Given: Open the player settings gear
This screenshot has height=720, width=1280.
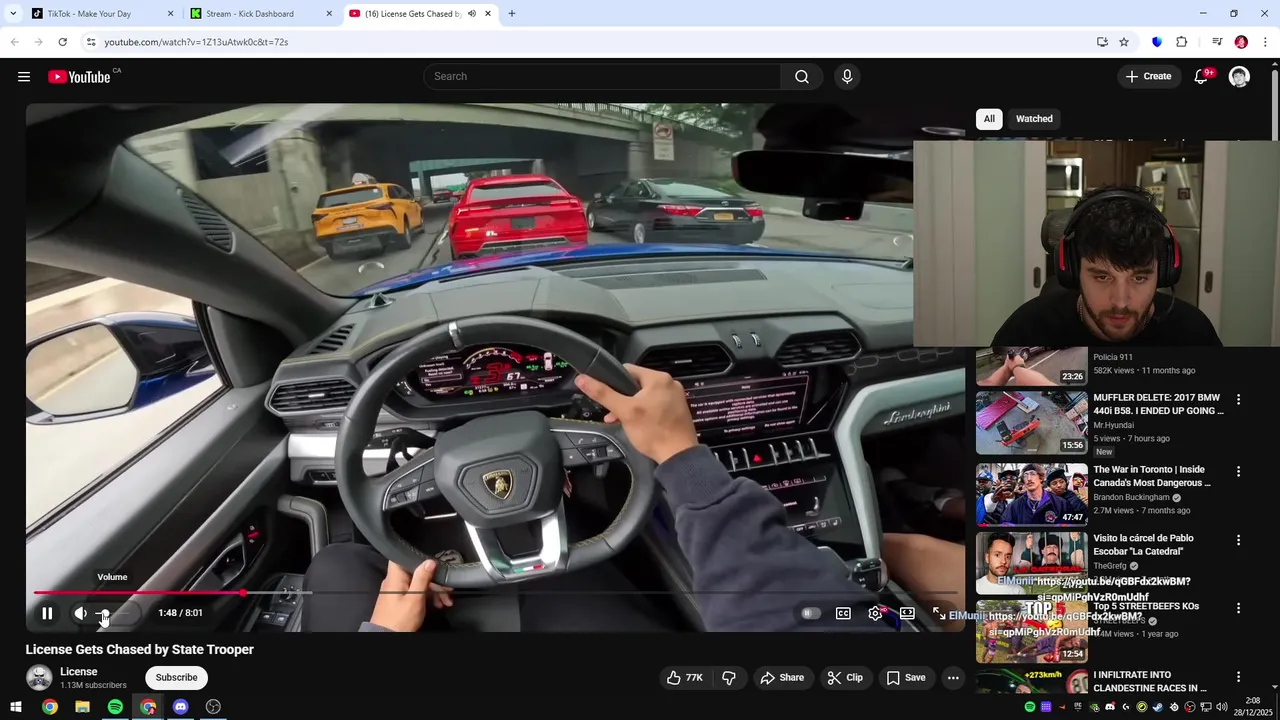Looking at the screenshot, I should coord(875,613).
